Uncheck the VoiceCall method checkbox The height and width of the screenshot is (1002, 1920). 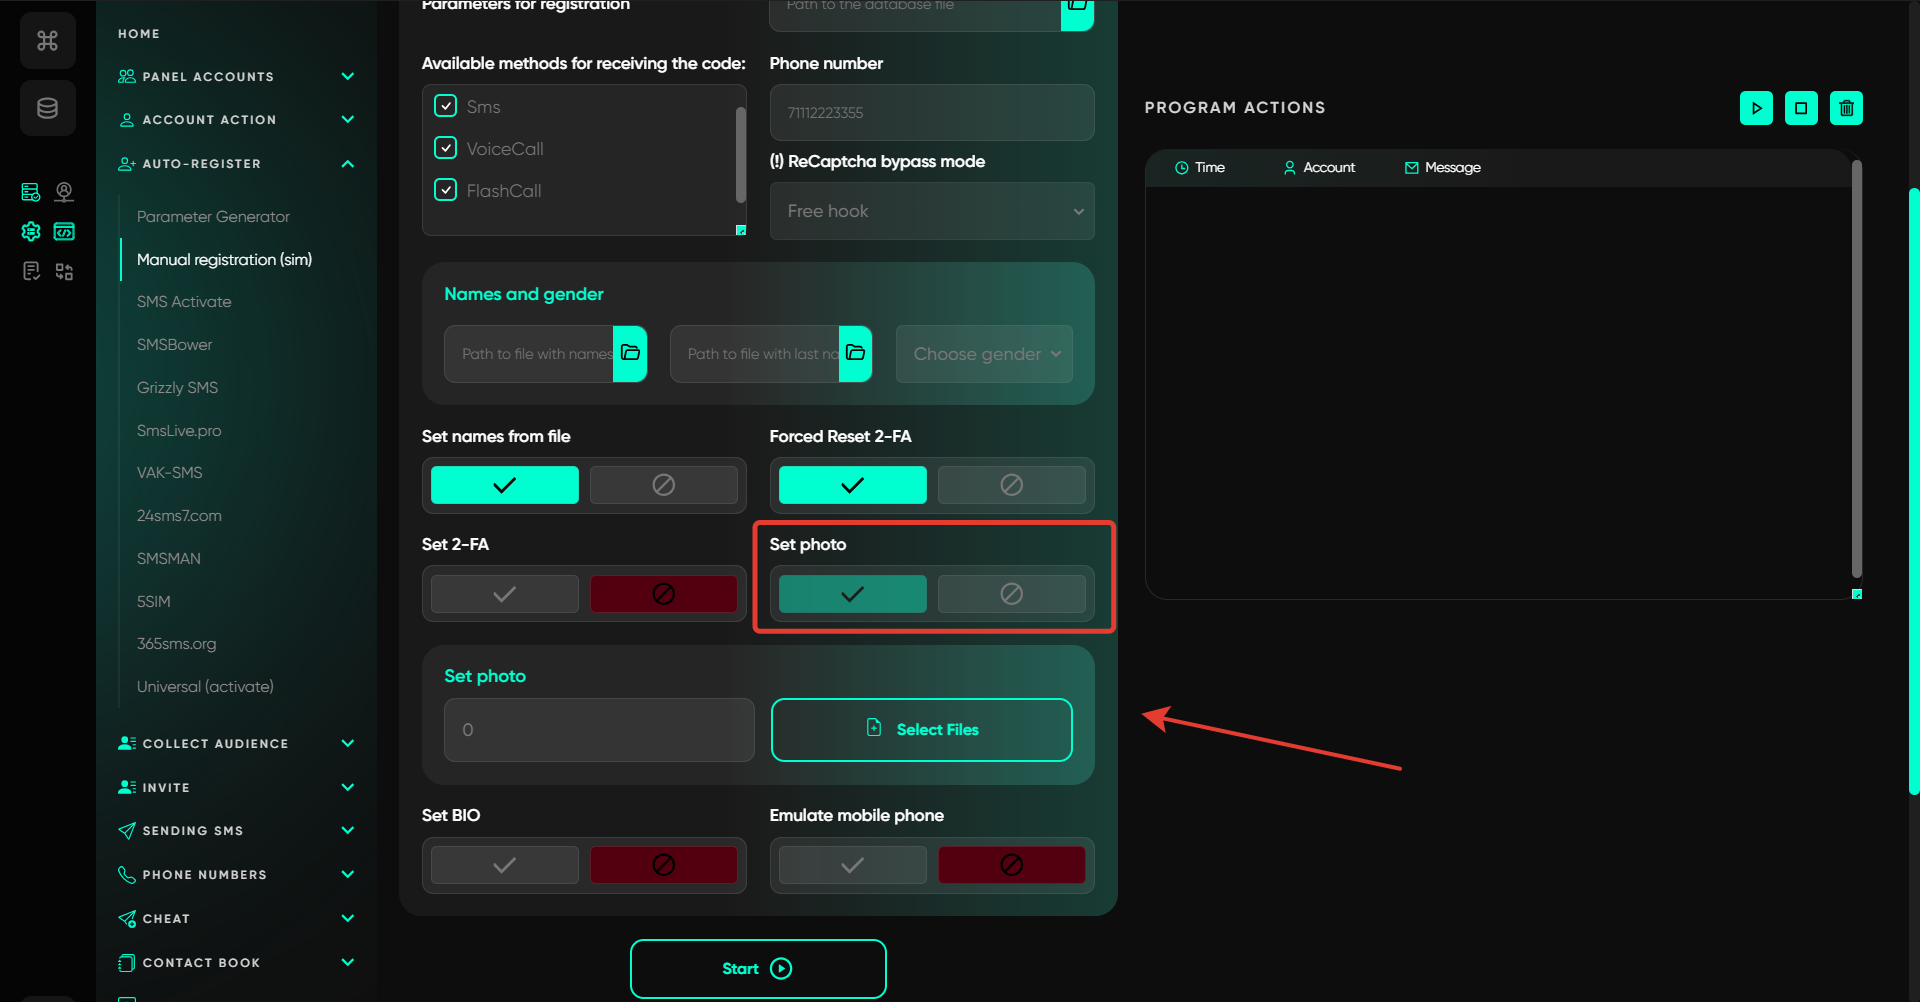pos(446,148)
